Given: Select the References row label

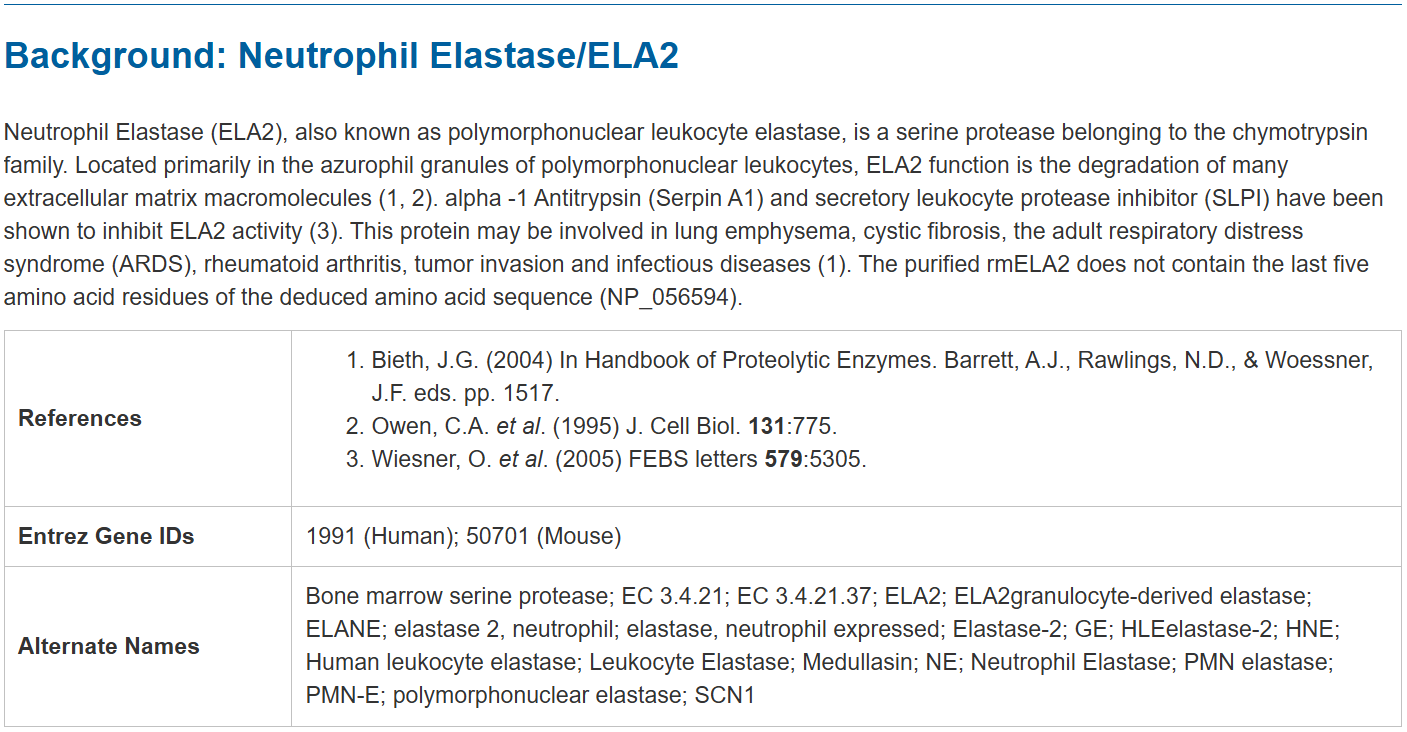Looking at the screenshot, I should 80,418.
